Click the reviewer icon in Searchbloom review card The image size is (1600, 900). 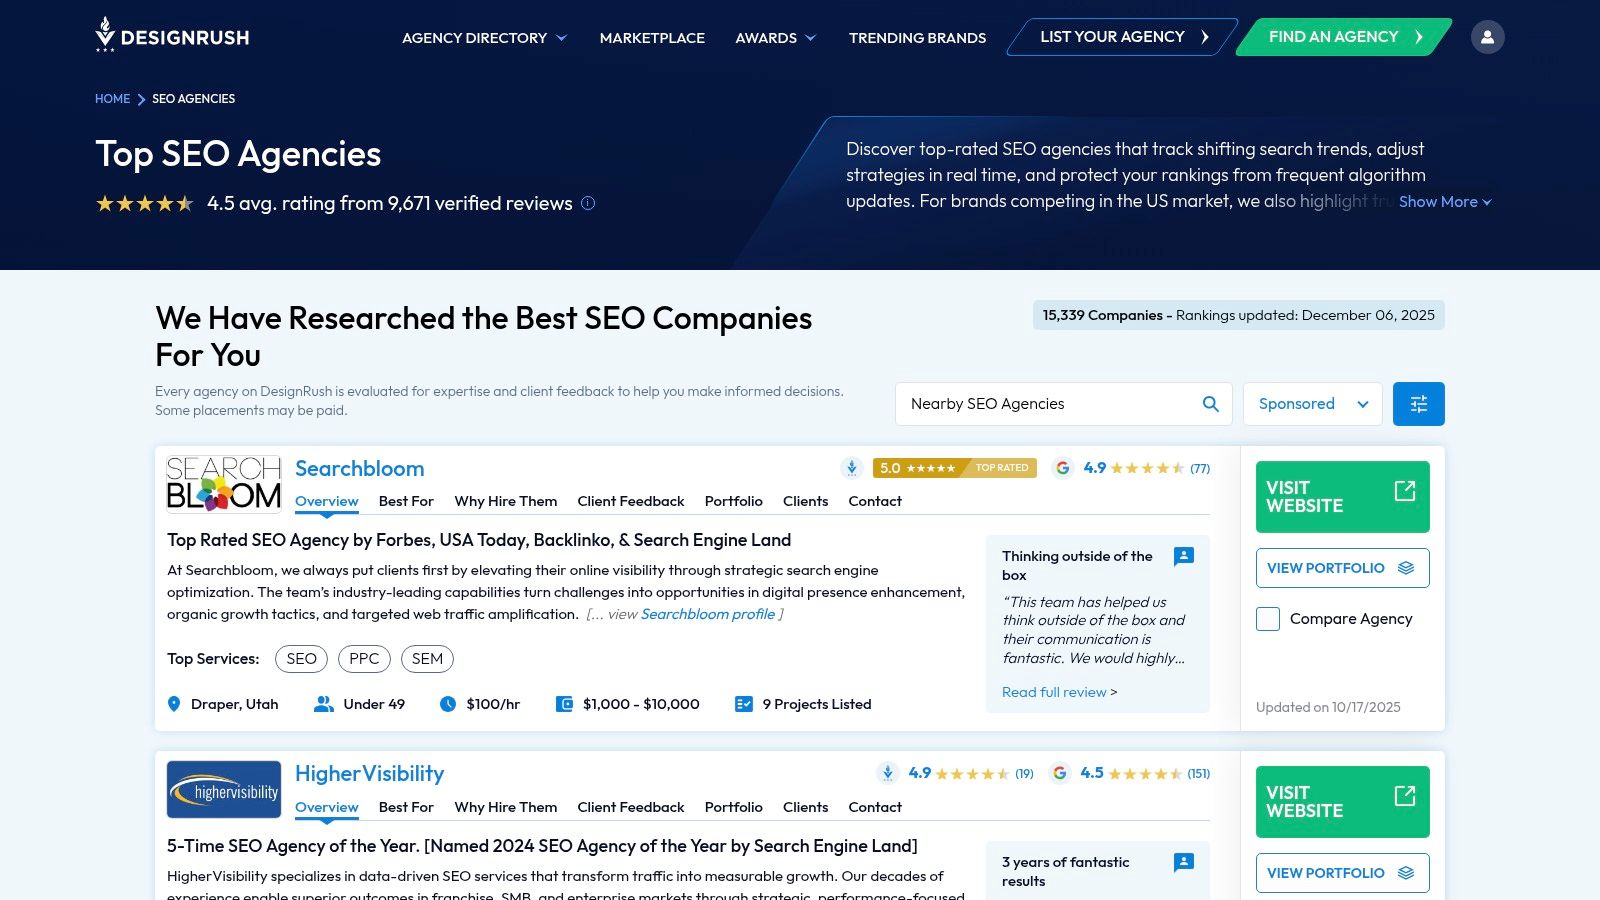point(1184,556)
